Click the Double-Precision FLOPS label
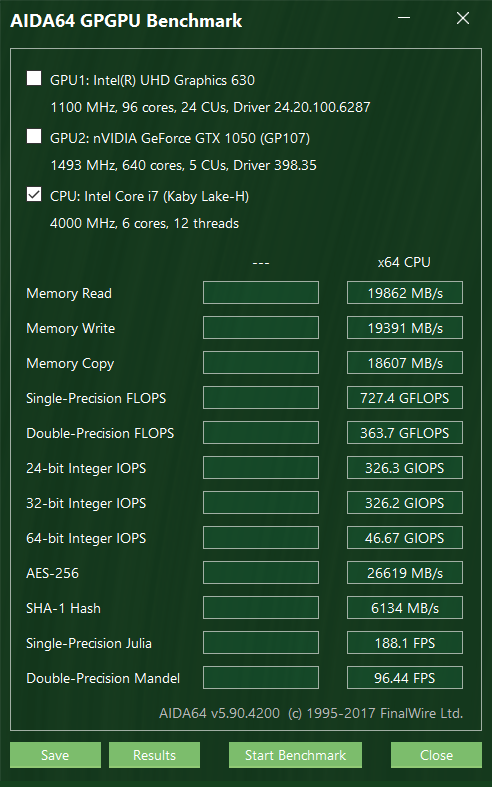Image resolution: width=492 pixels, height=787 pixels. (x=100, y=433)
